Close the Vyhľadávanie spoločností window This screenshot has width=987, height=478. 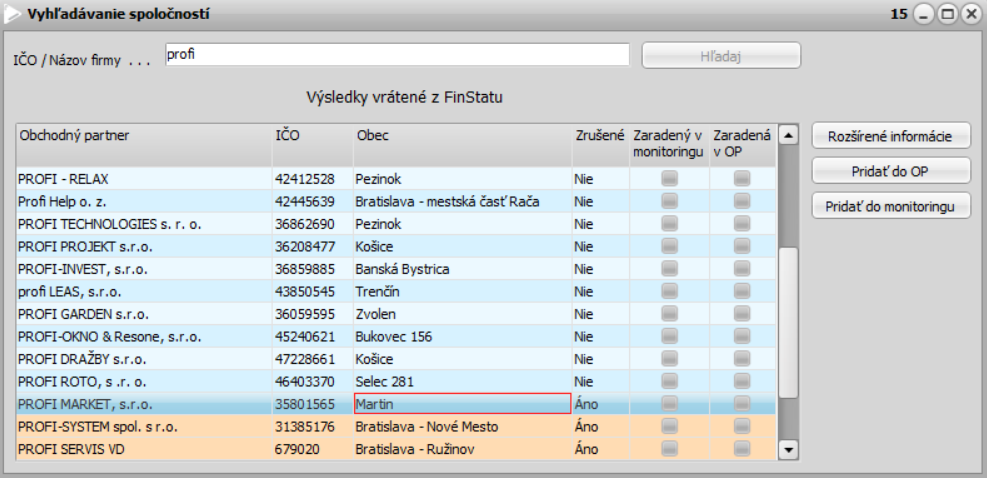(971, 14)
